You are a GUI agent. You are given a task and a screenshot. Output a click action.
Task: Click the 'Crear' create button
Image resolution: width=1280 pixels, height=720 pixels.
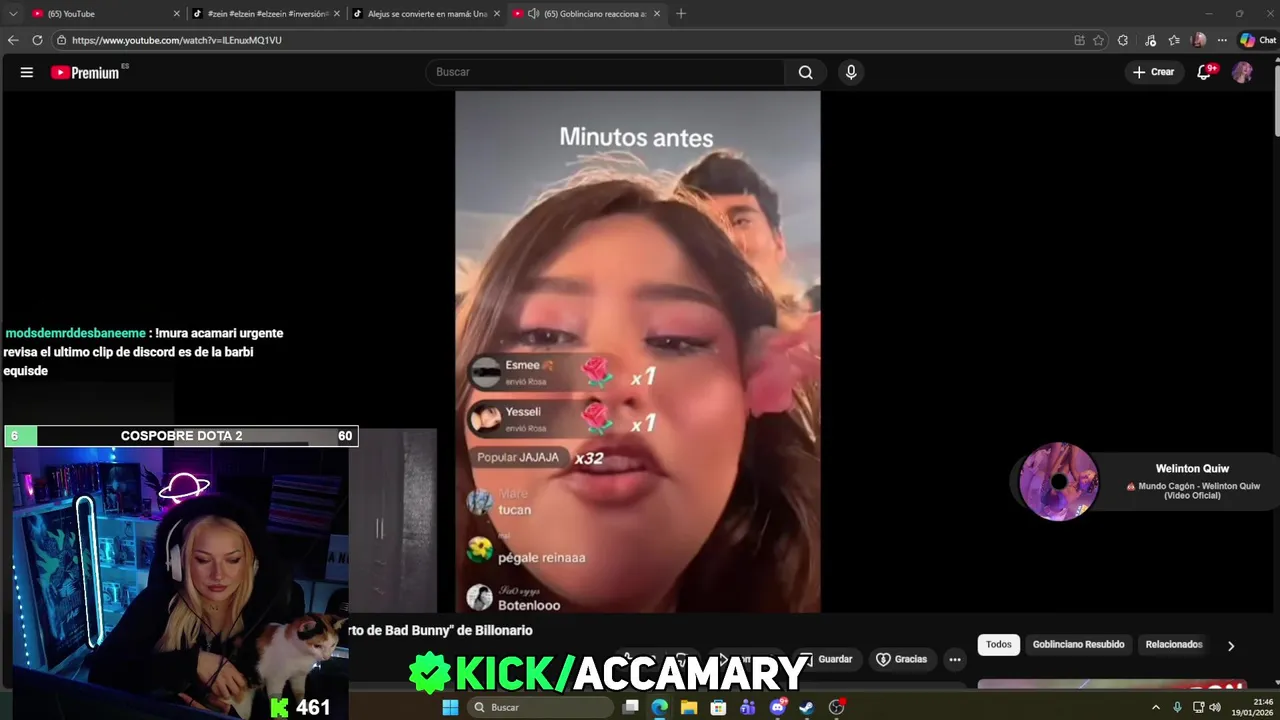(x=1153, y=72)
